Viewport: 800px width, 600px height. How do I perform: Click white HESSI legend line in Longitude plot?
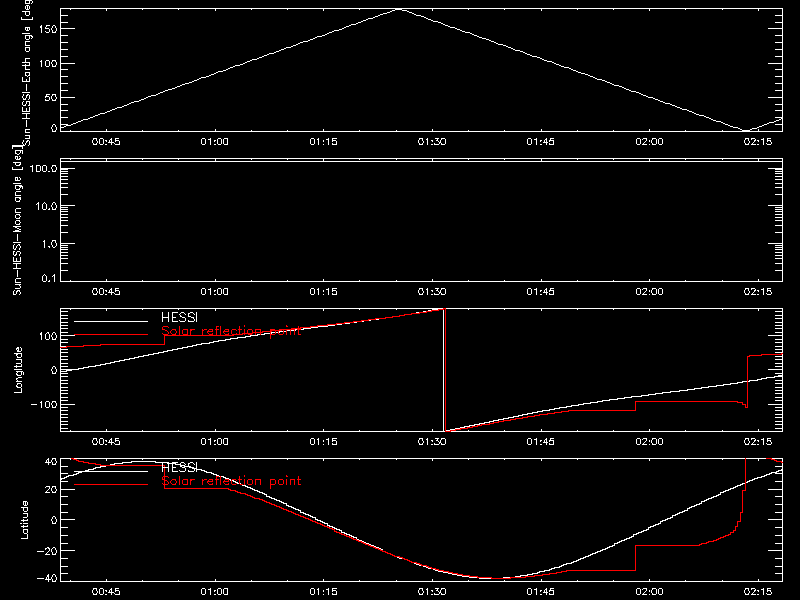tap(111, 321)
